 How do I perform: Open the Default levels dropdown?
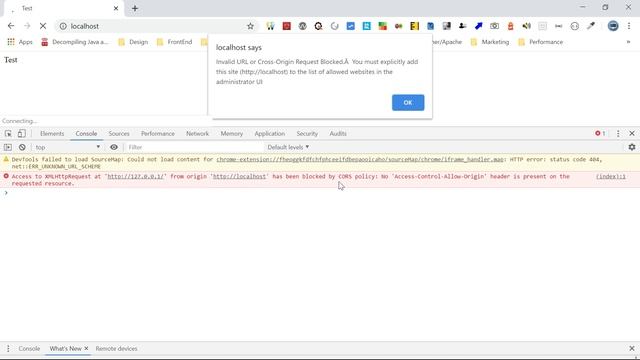tap(288, 147)
